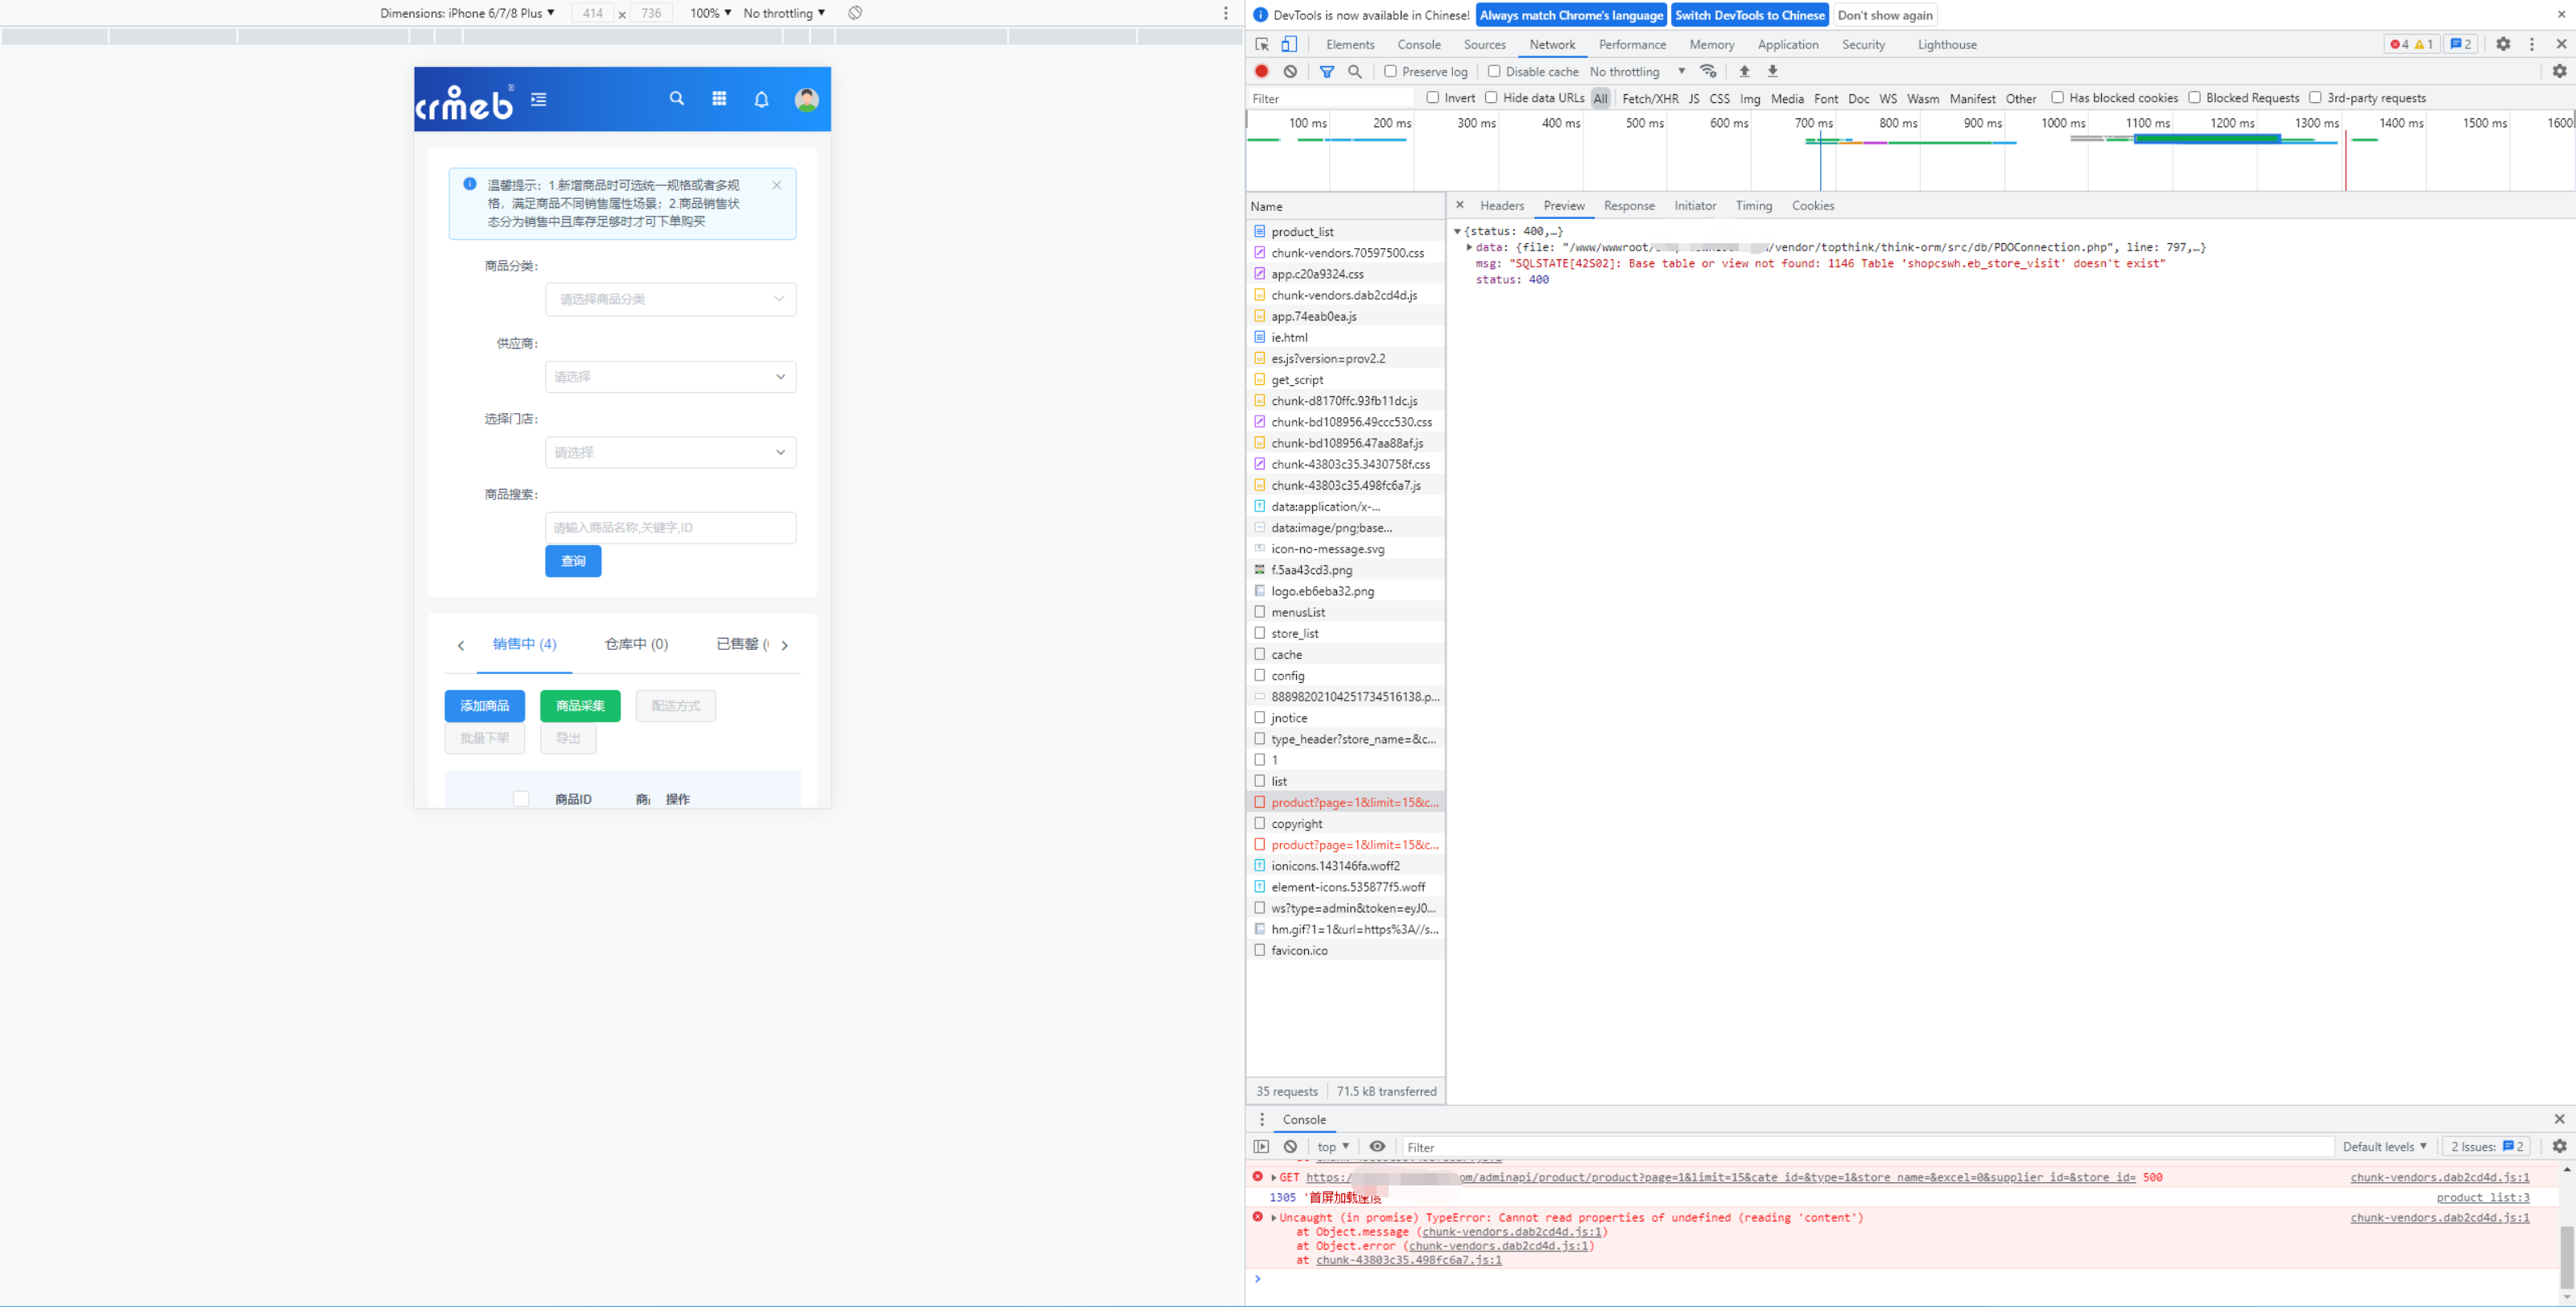The height and width of the screenshot is (1307, 2576).
Task: Open the 商品分类 category dropdown
Action: pos(670,299)
